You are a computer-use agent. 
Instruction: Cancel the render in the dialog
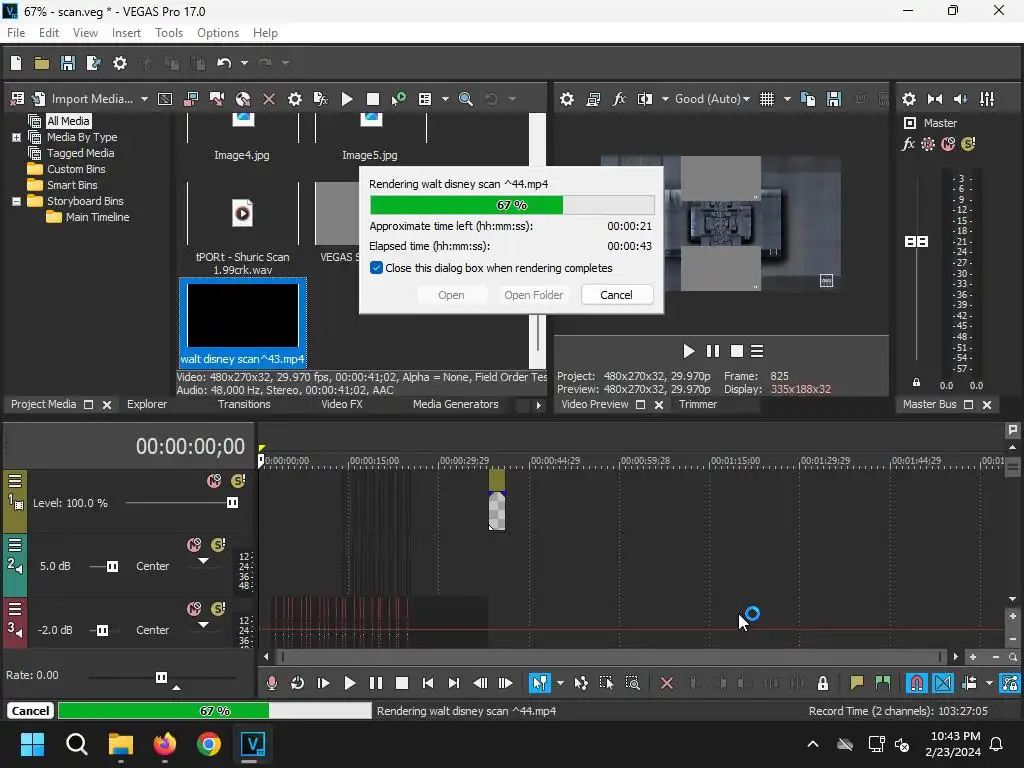coord(616,295)
